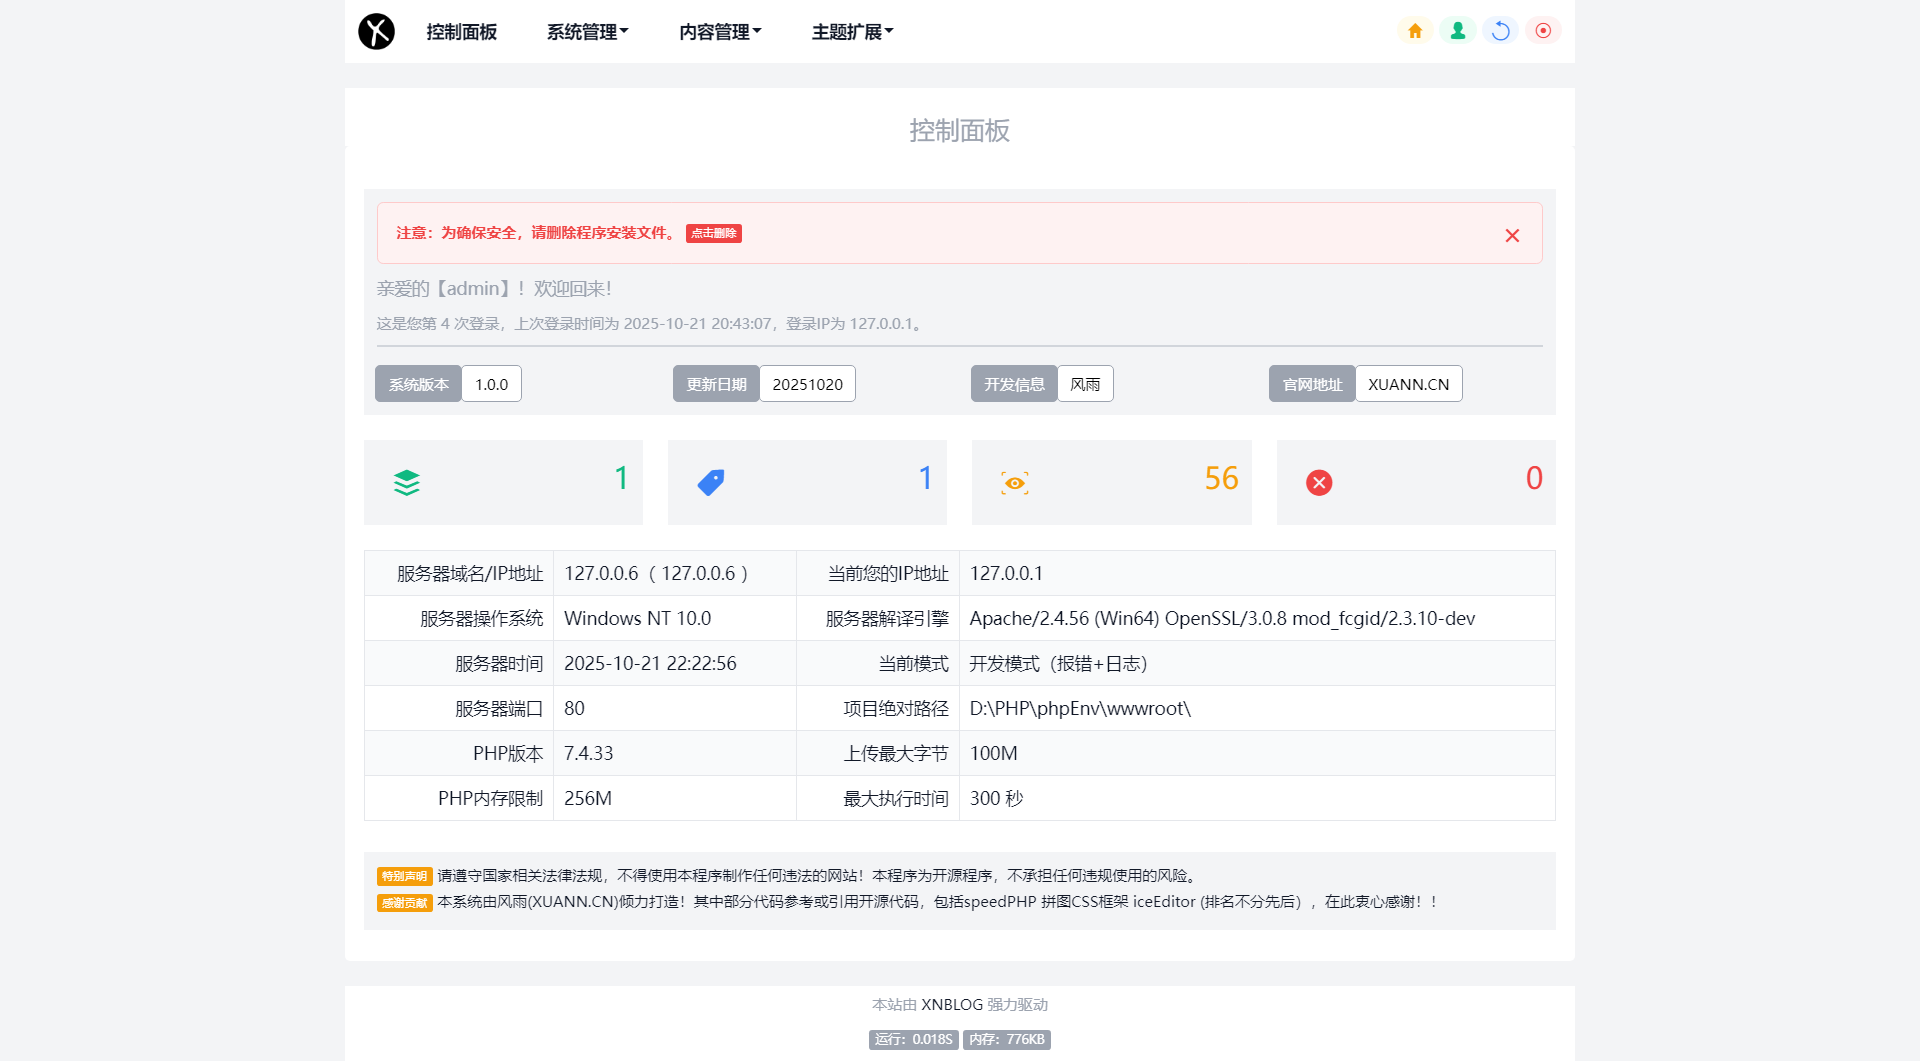Click the 系统版本 label tab
This screenshot has width=1920, height=1061.
(418, 383)
